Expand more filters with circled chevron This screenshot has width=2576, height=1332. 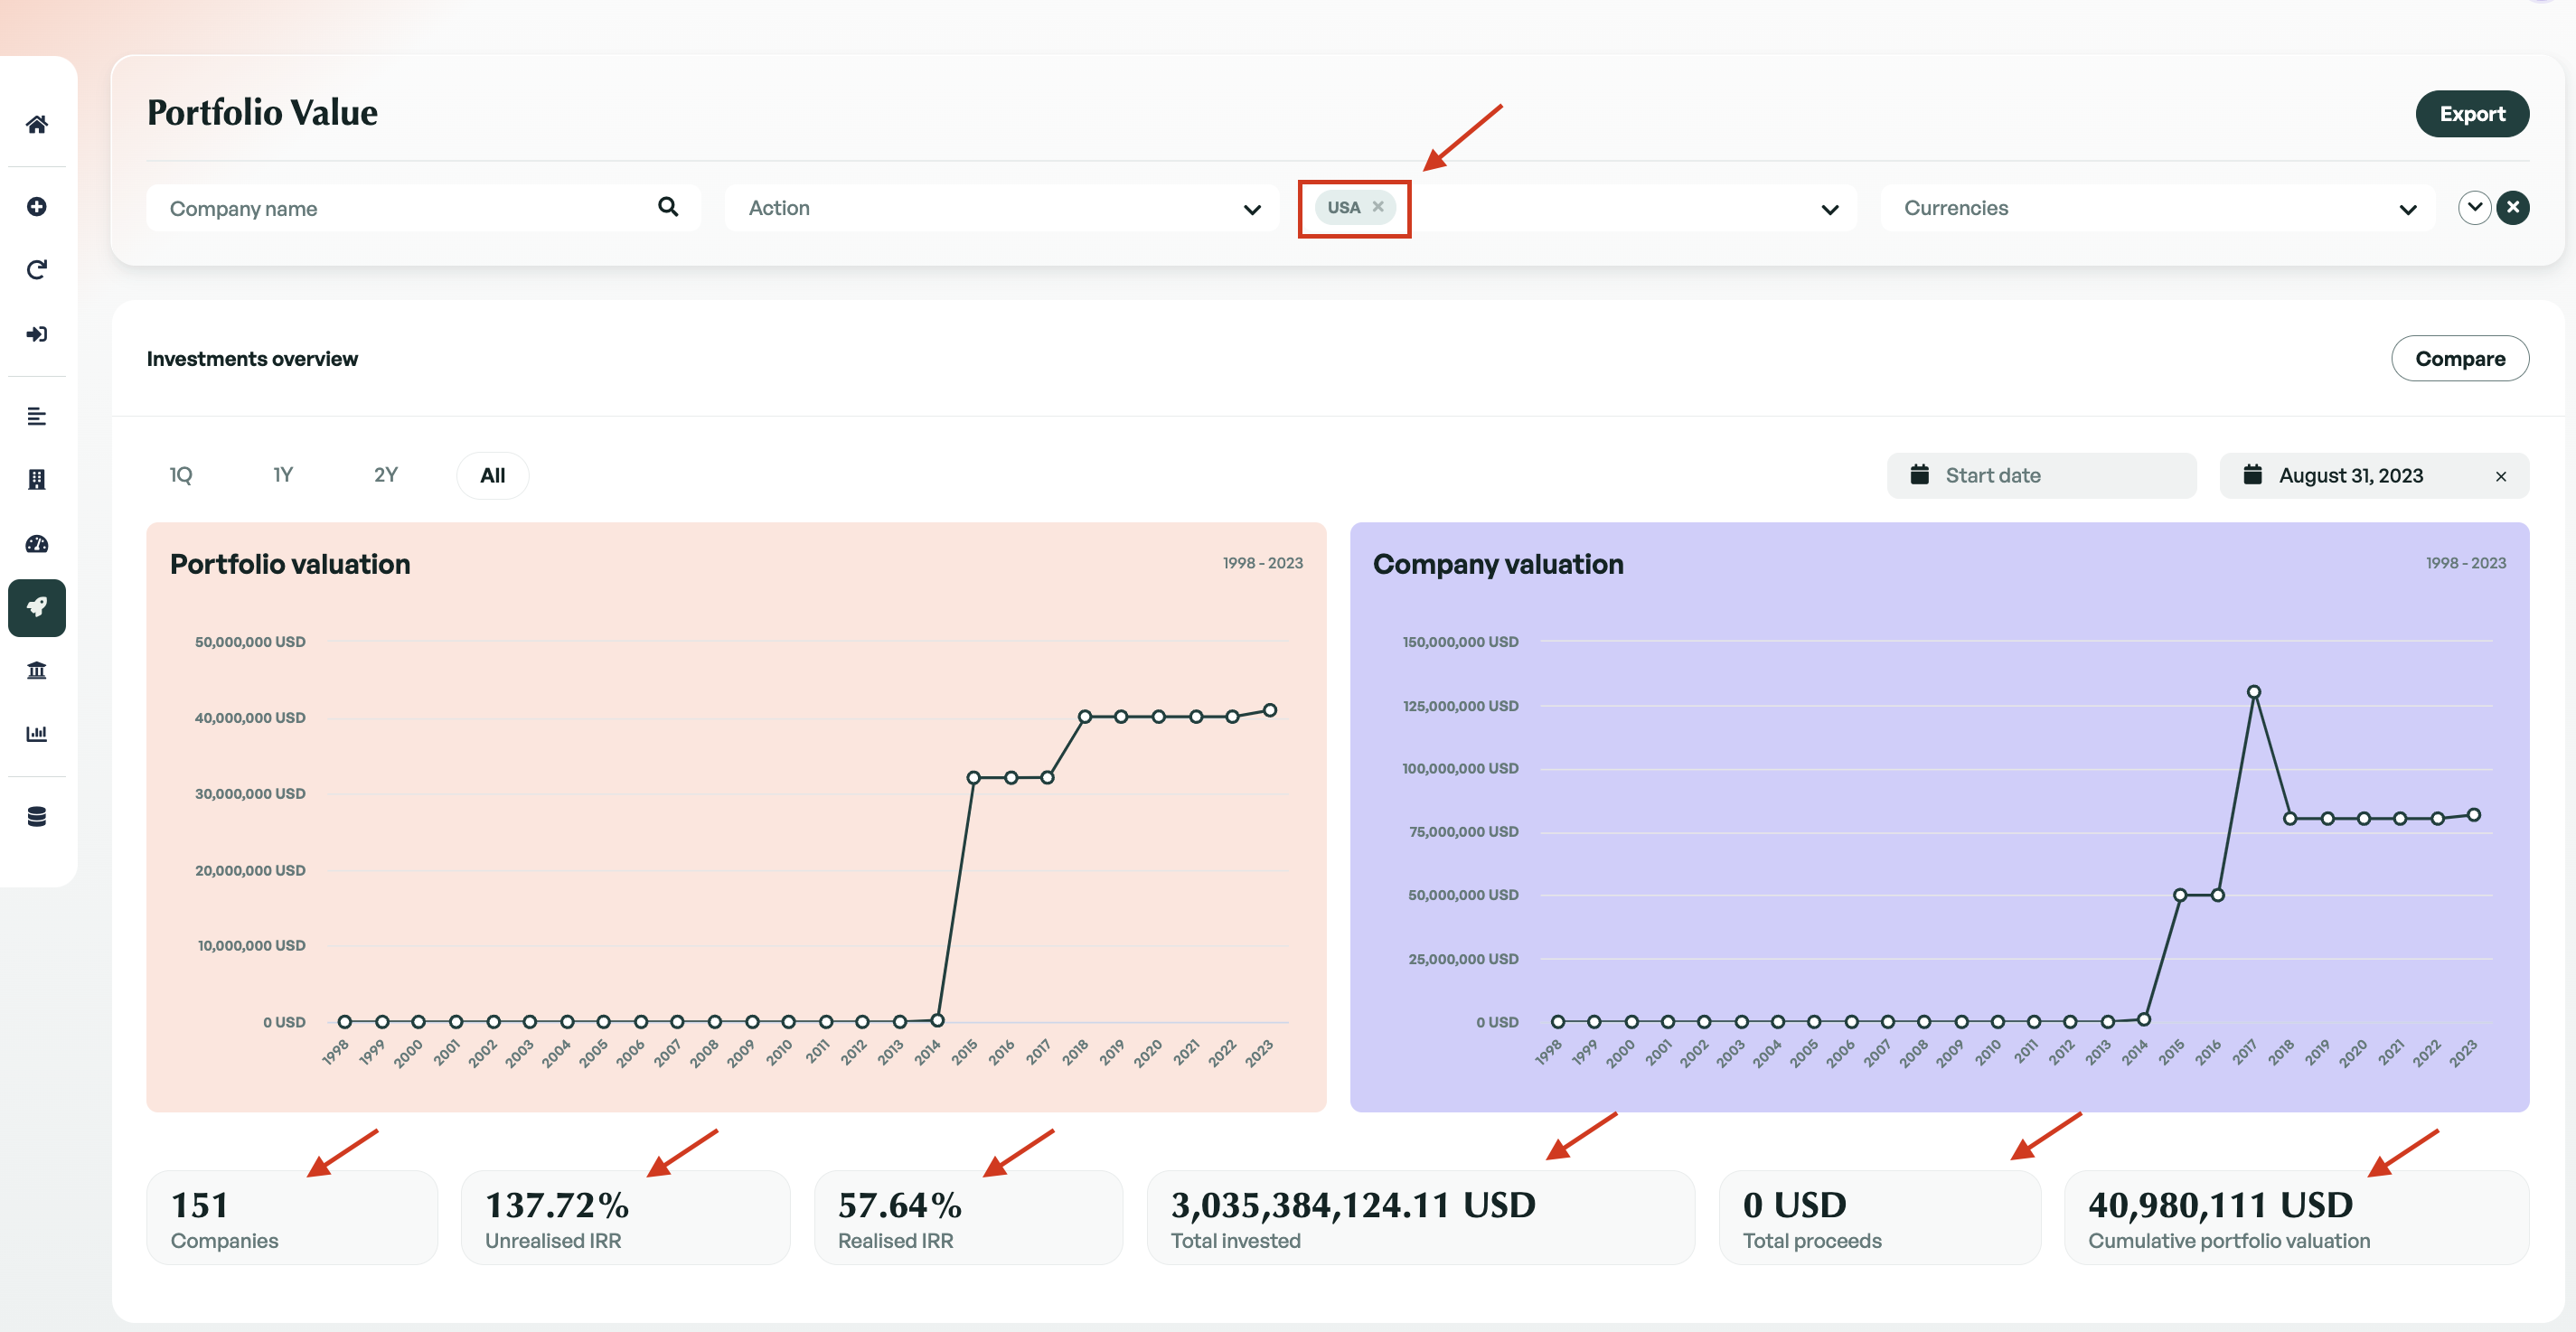2474,208
